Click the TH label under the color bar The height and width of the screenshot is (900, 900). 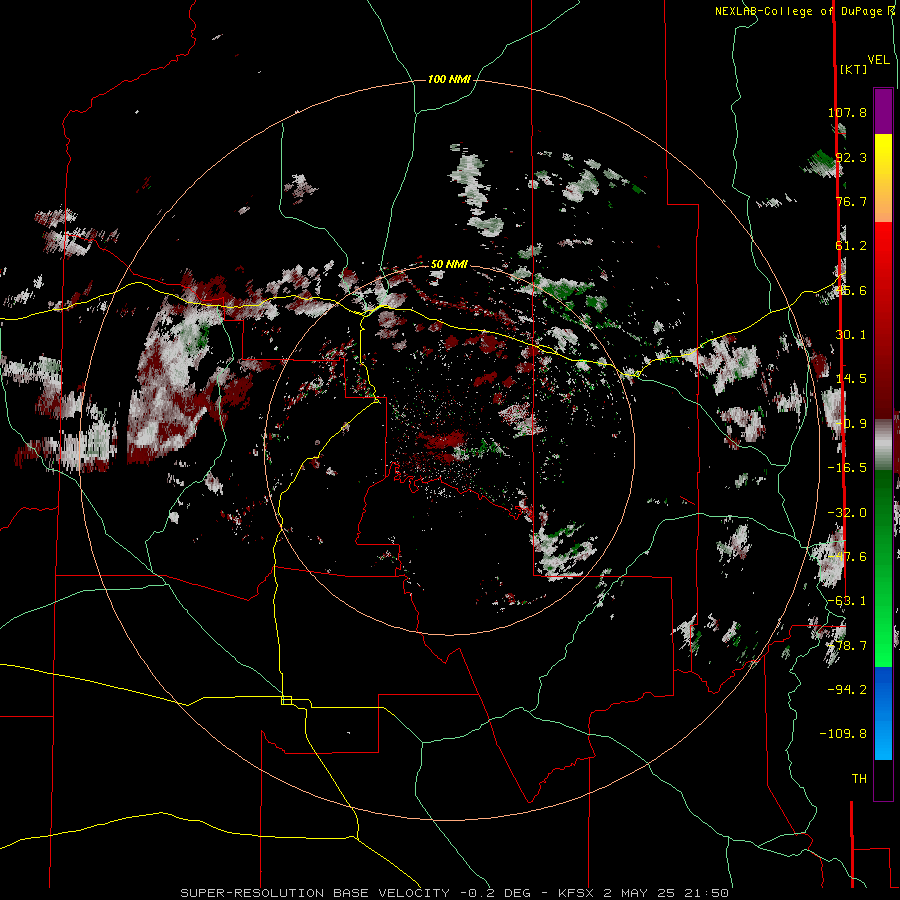859,779
